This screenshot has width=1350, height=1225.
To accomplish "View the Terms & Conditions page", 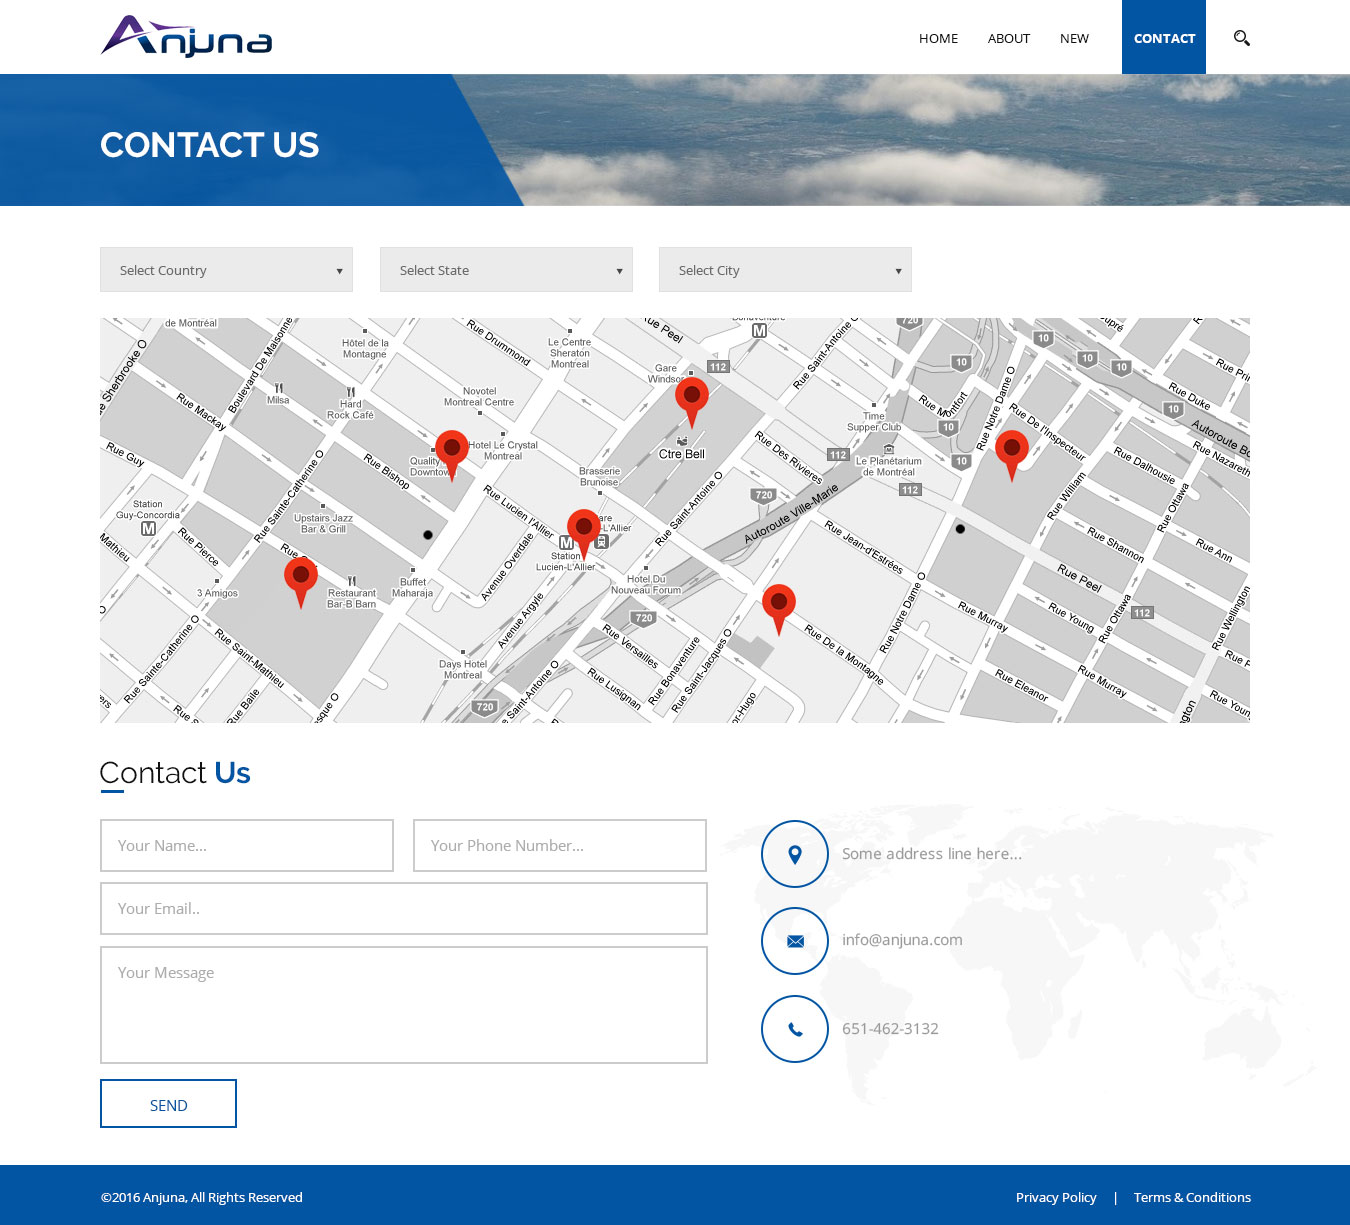I will pos(1192,1197).
